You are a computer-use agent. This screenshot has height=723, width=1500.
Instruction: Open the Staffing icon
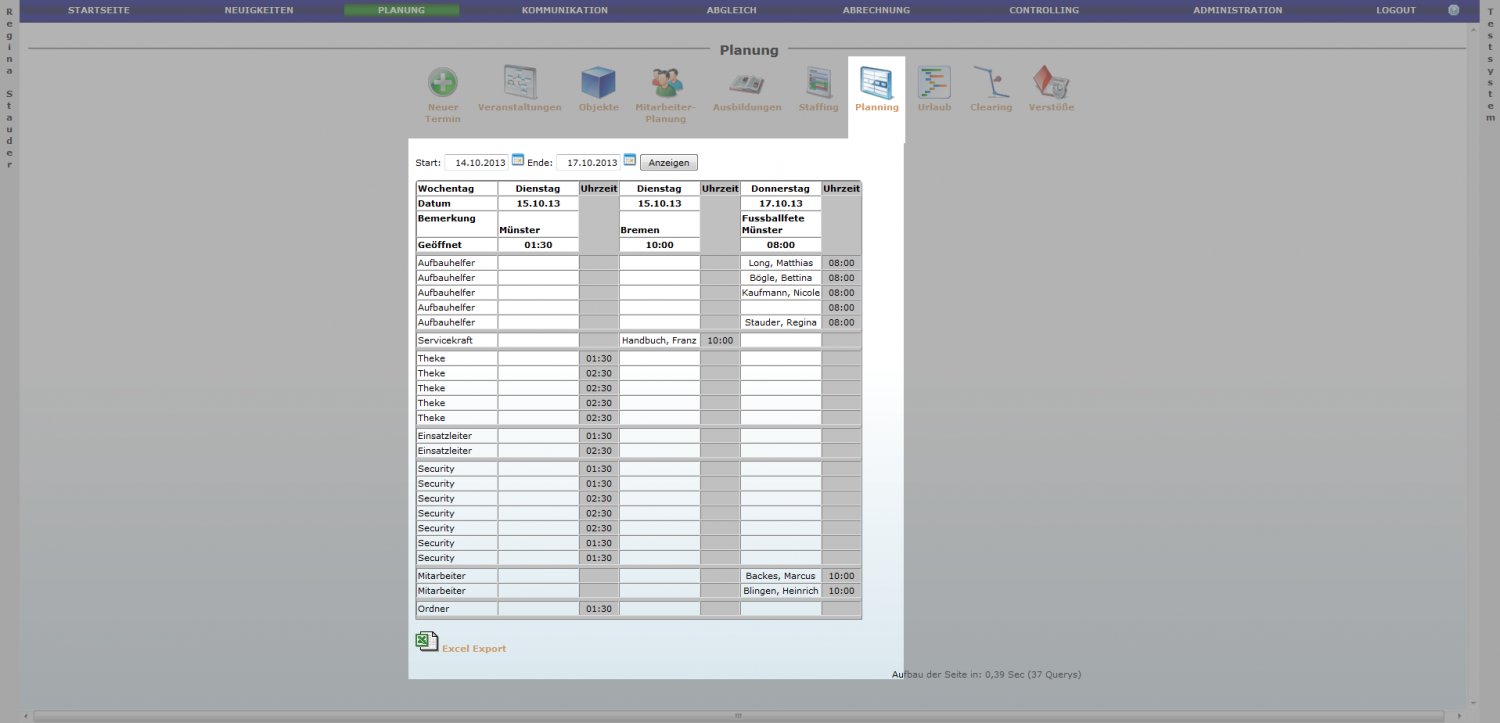819,82
